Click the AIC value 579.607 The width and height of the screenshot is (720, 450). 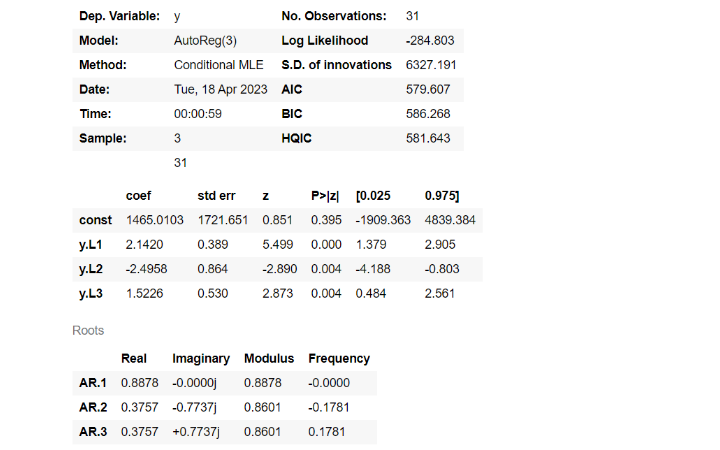[428, 89]
